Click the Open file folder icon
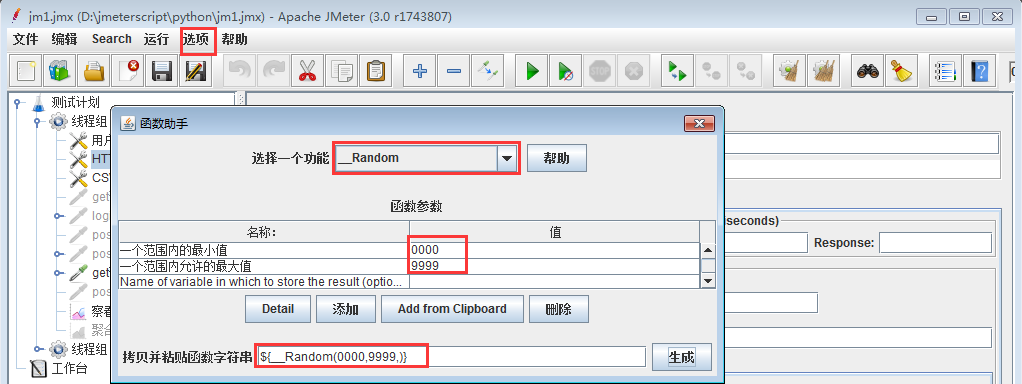Screen dimensions: 1022x384 pos(94,70)
